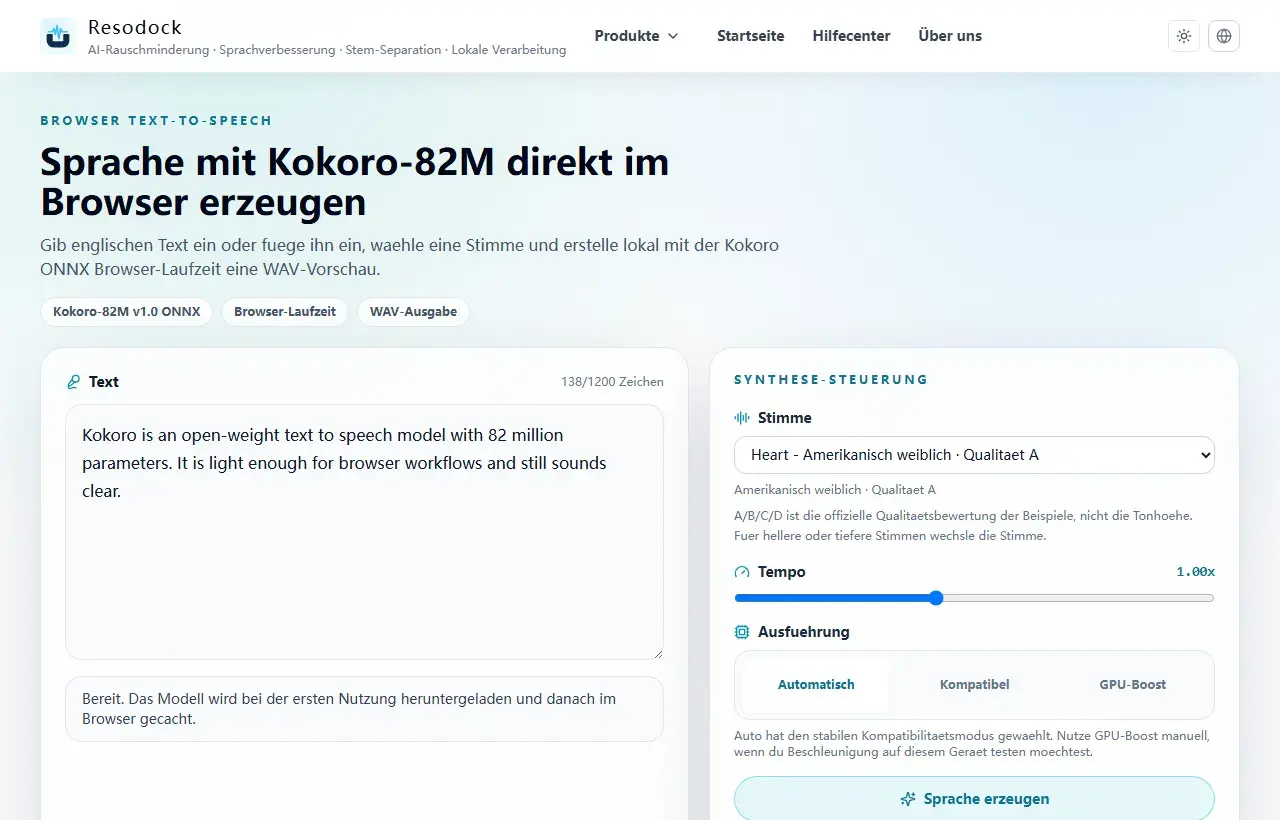The height and width of the screenshot is (820, 1280).
Task: Click the Kokoro-82M v1.0 ONNX badge
Action: coord(127,312)
